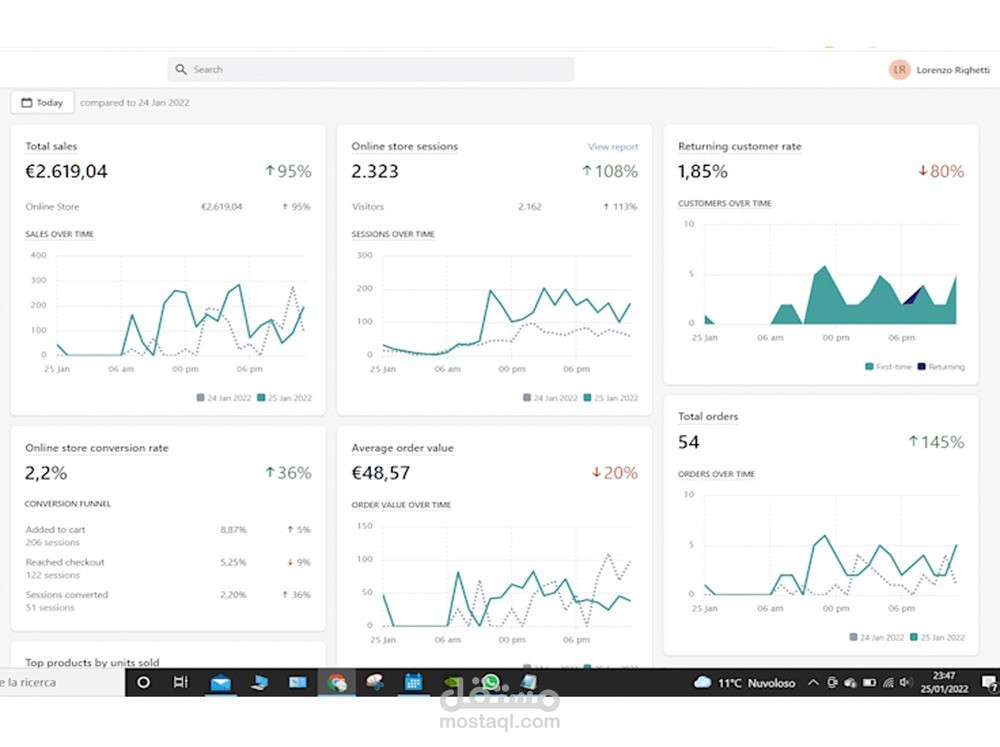The image size is (1000, 747).
Task: Click the search magnifier icon
Action: (x=181, y=69)
